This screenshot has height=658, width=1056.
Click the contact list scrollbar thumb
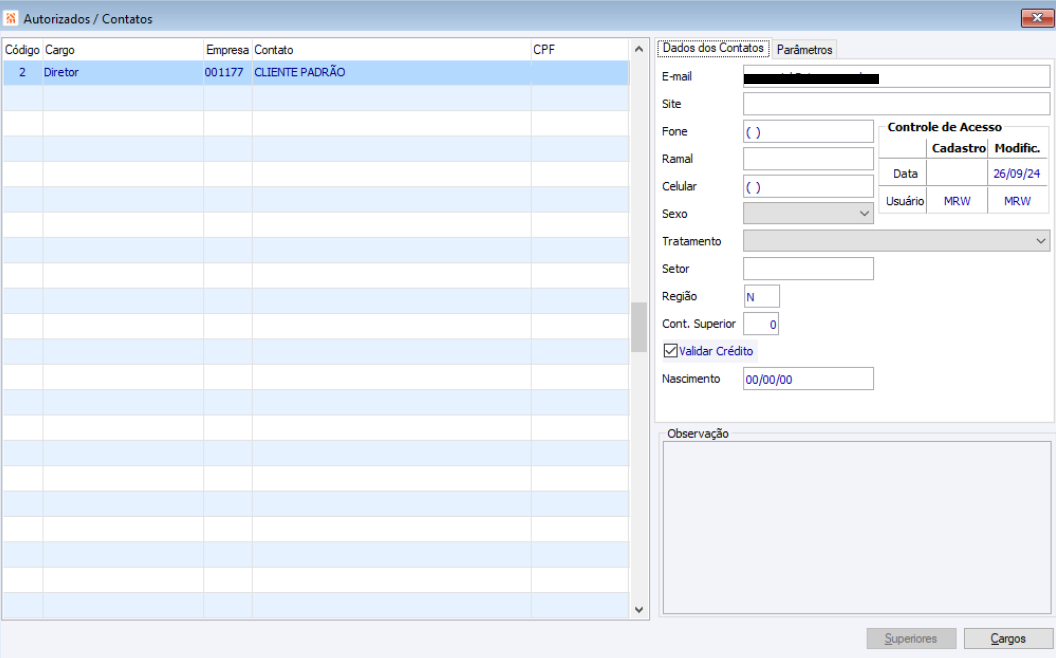pos(638,327)
